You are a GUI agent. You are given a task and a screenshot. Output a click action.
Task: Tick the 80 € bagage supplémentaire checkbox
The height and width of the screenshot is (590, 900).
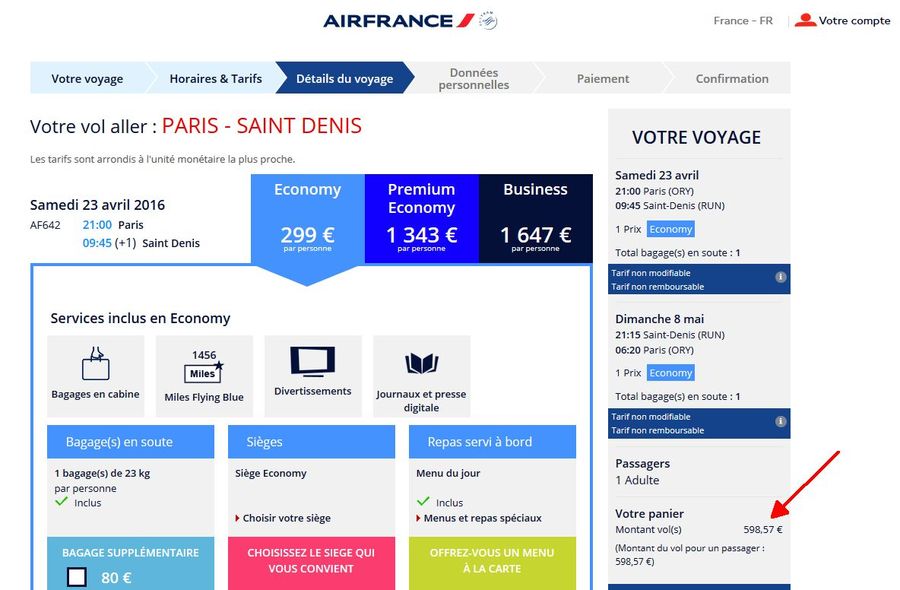coord(77,577)
